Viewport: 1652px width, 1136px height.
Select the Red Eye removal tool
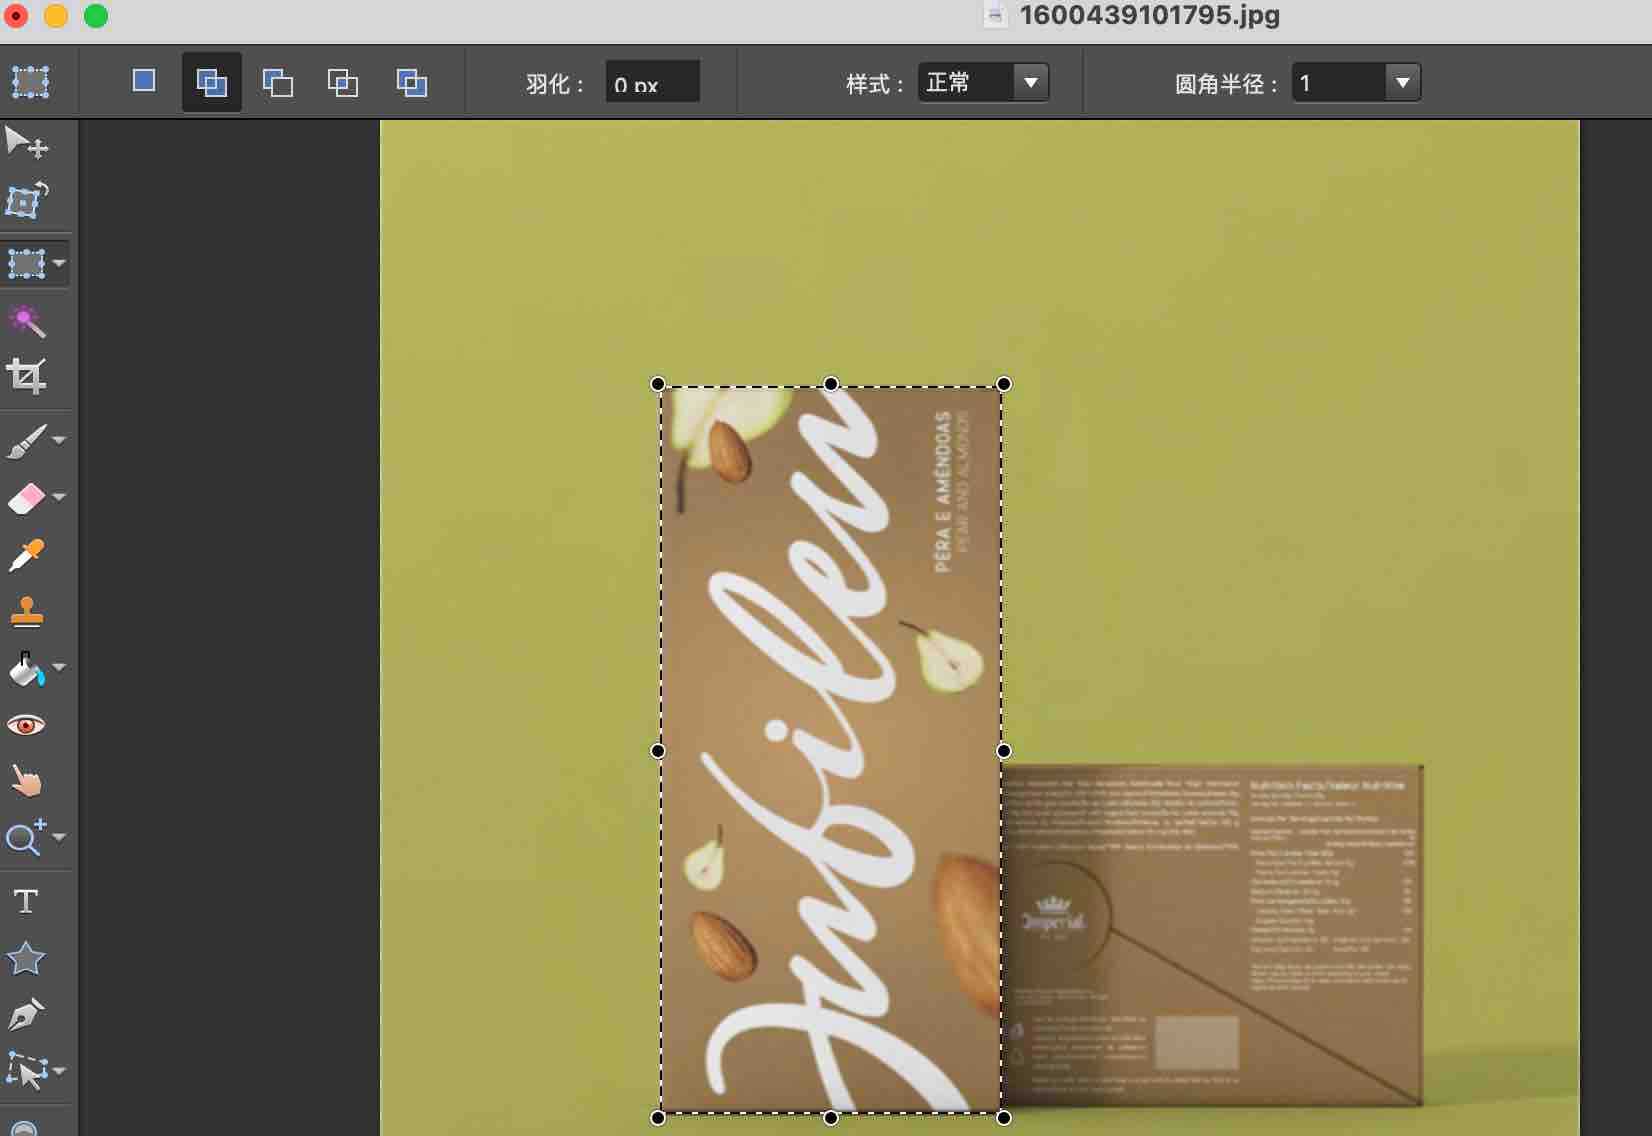coord(26,725)
